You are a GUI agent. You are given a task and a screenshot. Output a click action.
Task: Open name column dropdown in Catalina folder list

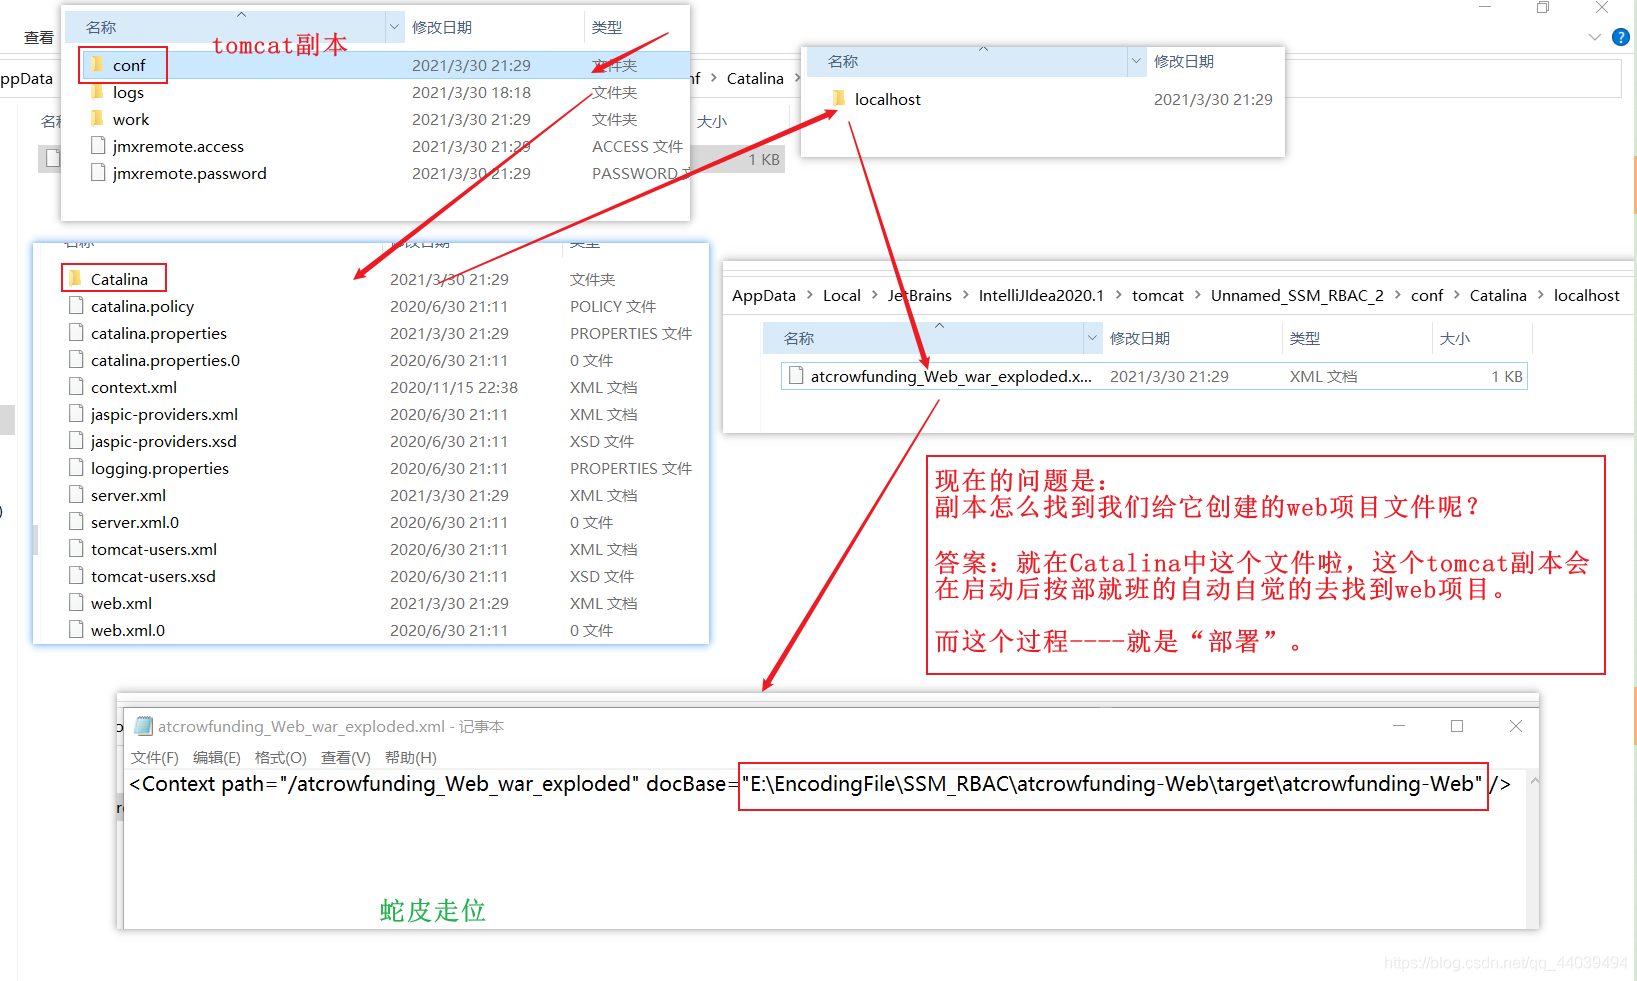coord(1136,61)
